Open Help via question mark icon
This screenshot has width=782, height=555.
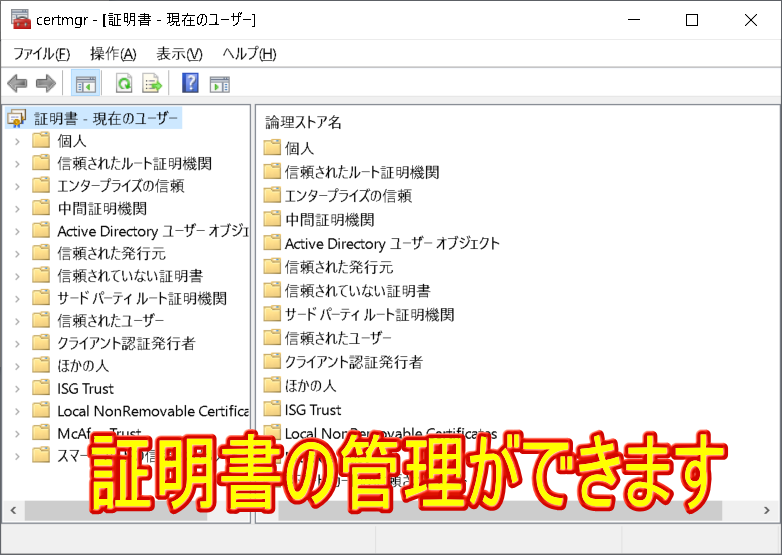point(190,83)
